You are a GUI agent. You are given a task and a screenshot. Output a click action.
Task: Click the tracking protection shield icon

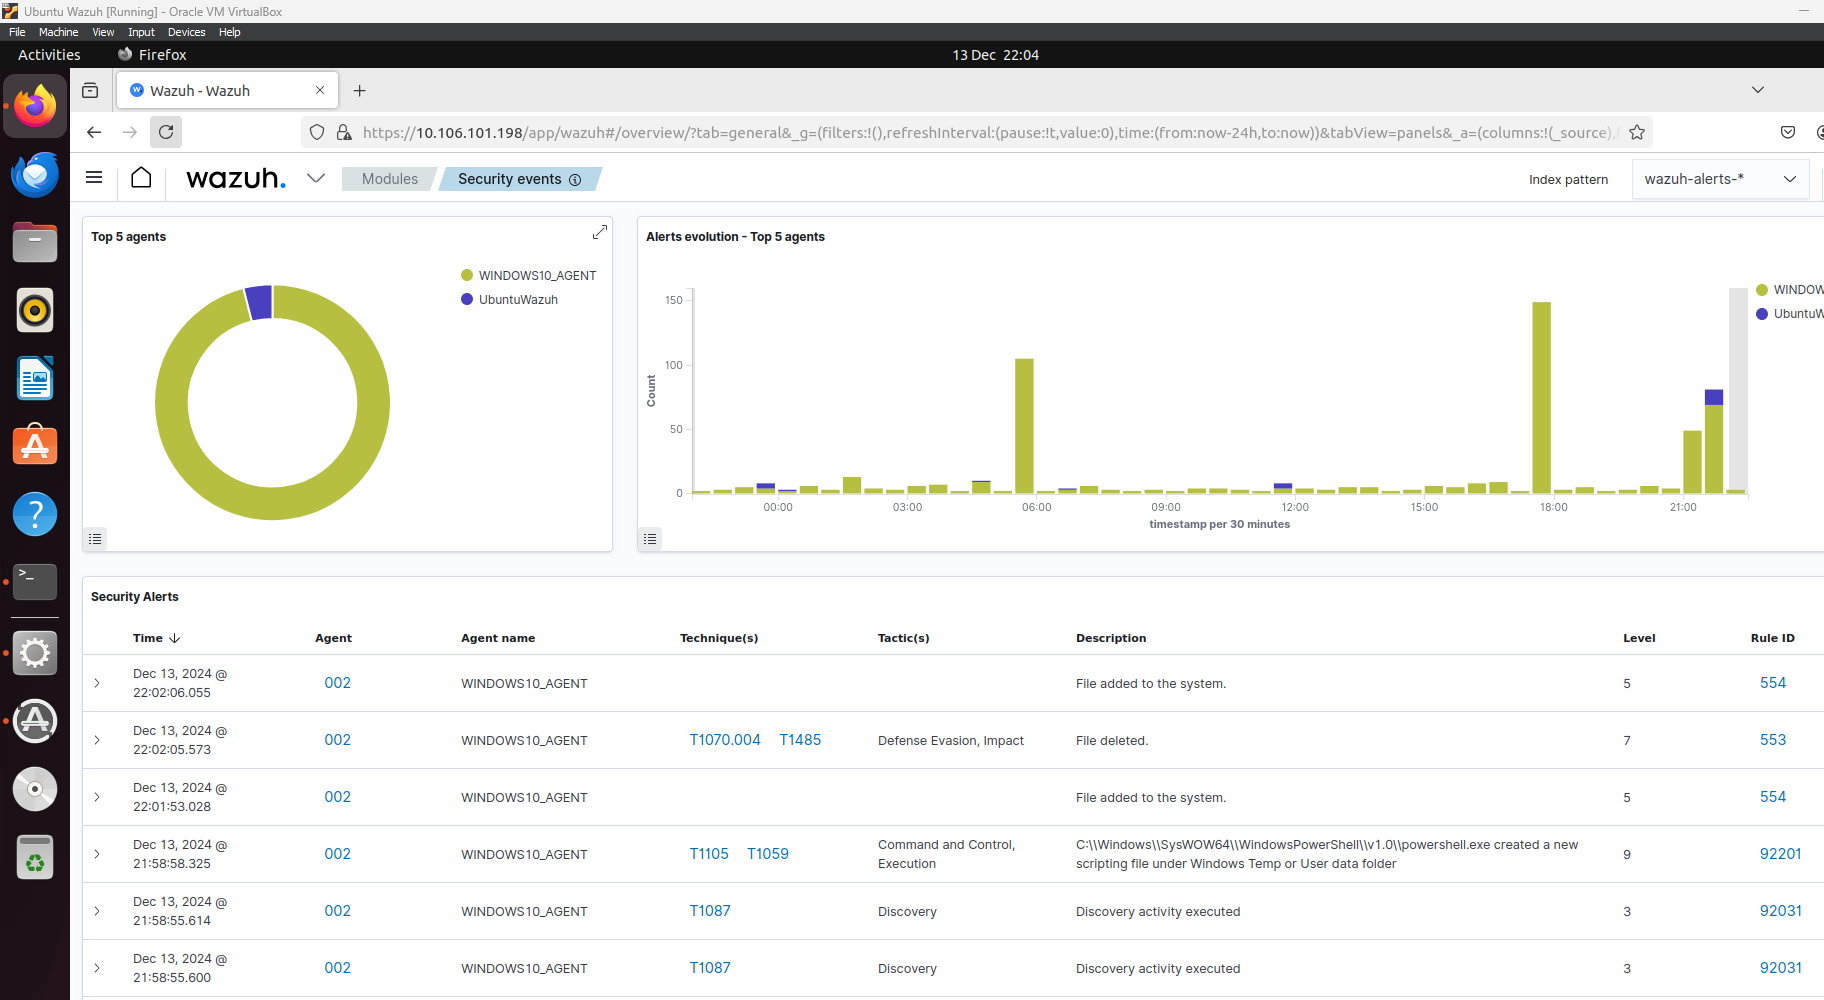click(316, 132)
